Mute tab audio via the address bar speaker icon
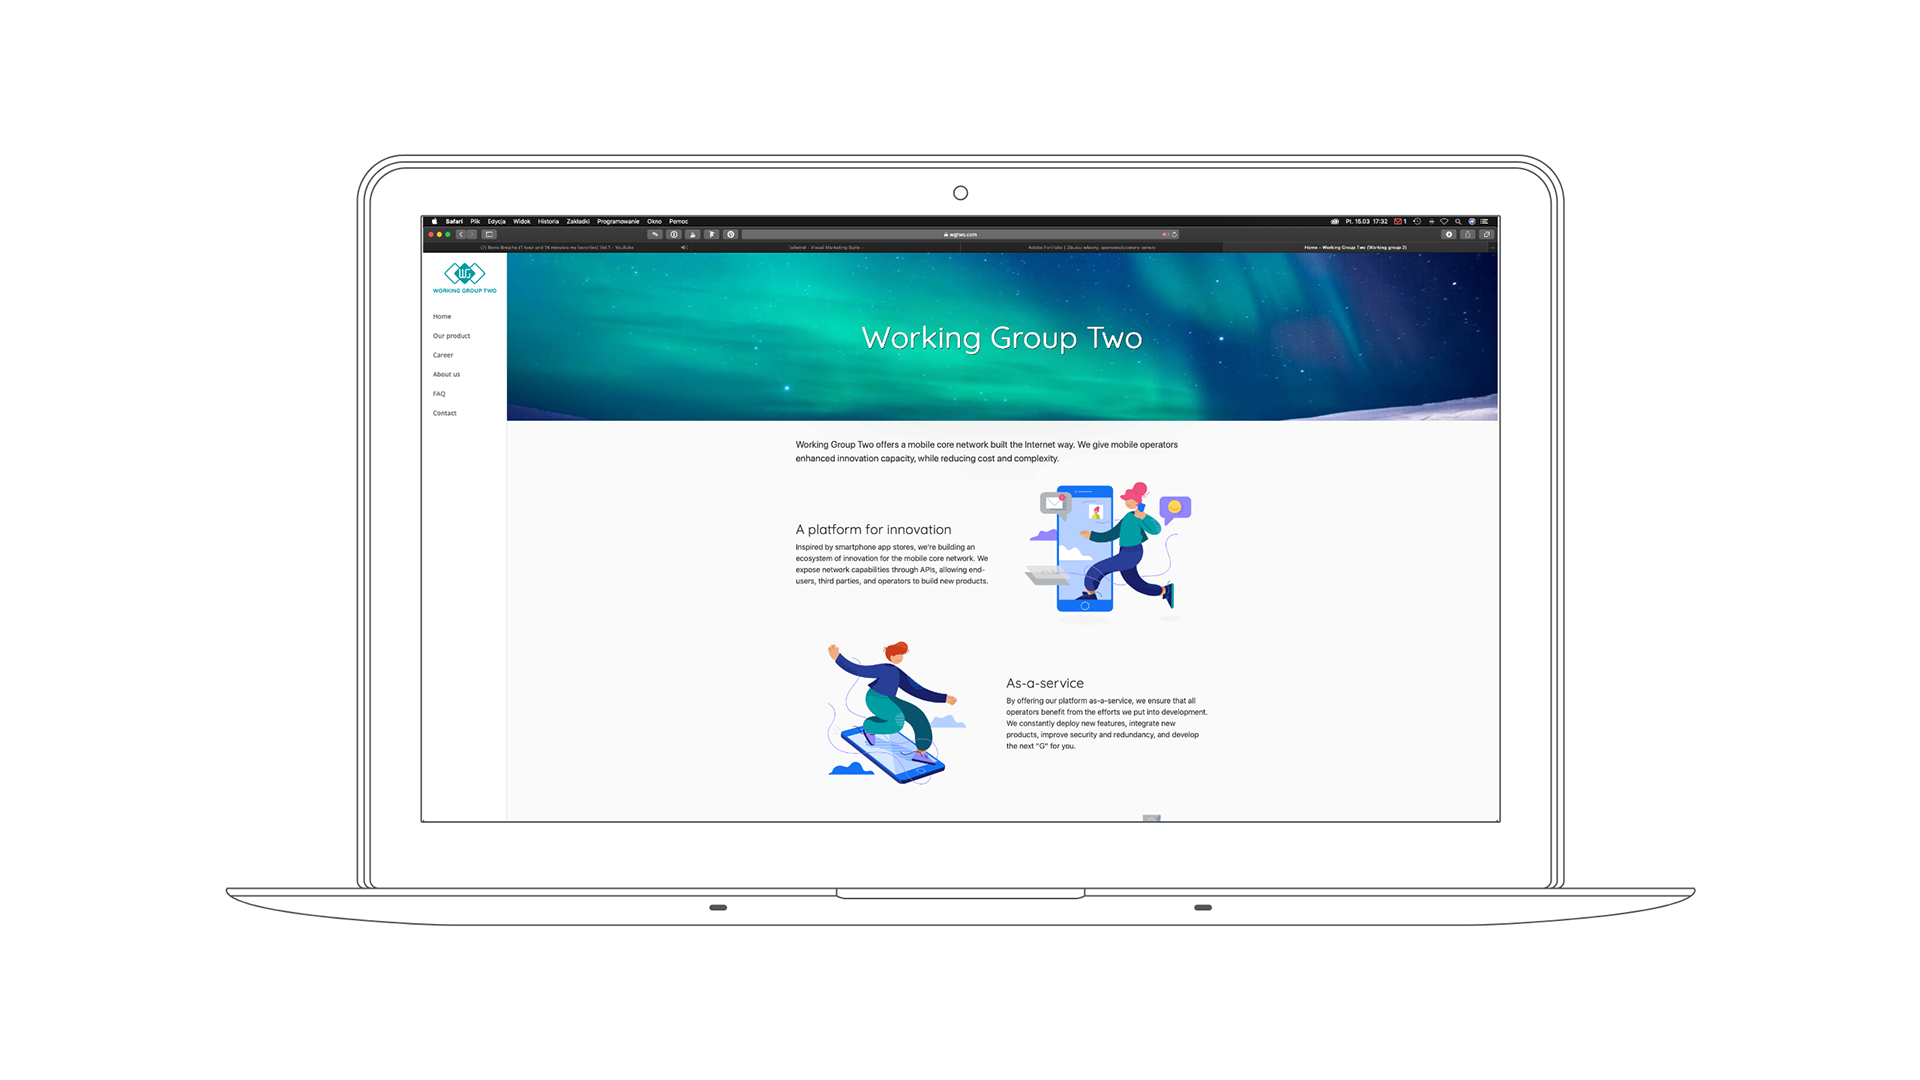The width and height of the screenshot is (1920, 1080). coord(1165,234)
